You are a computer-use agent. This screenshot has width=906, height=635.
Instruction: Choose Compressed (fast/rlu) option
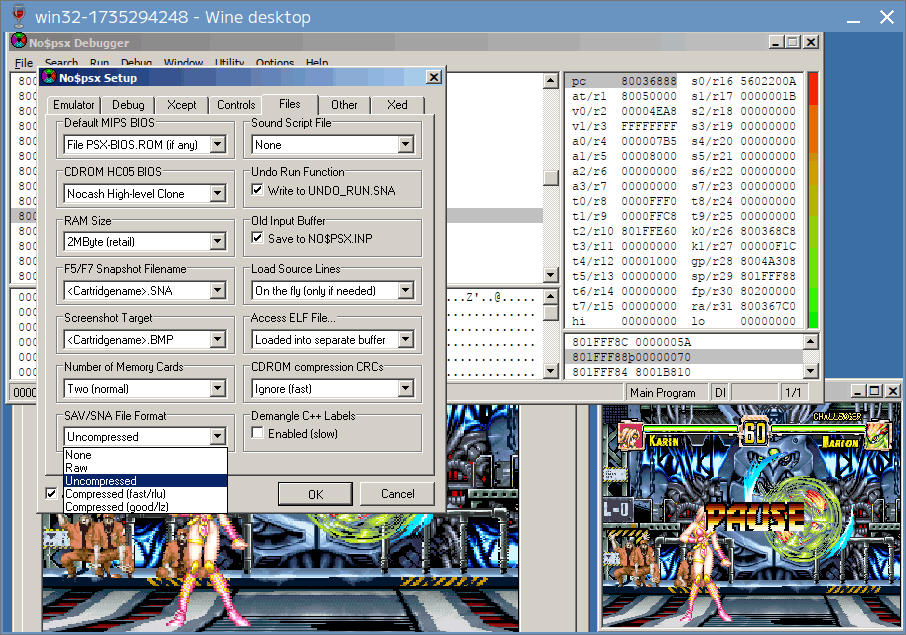coord(145,493)
